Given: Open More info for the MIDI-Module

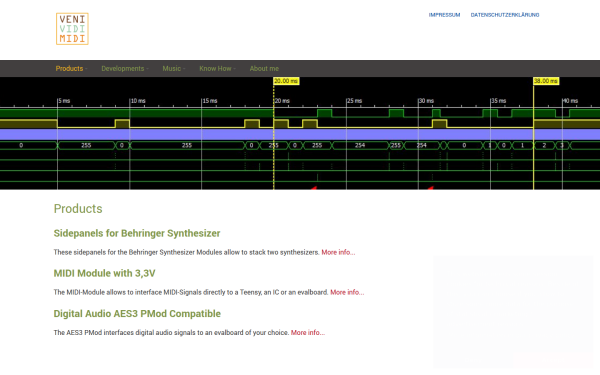Looking at the screenshot, I should 347,292.
